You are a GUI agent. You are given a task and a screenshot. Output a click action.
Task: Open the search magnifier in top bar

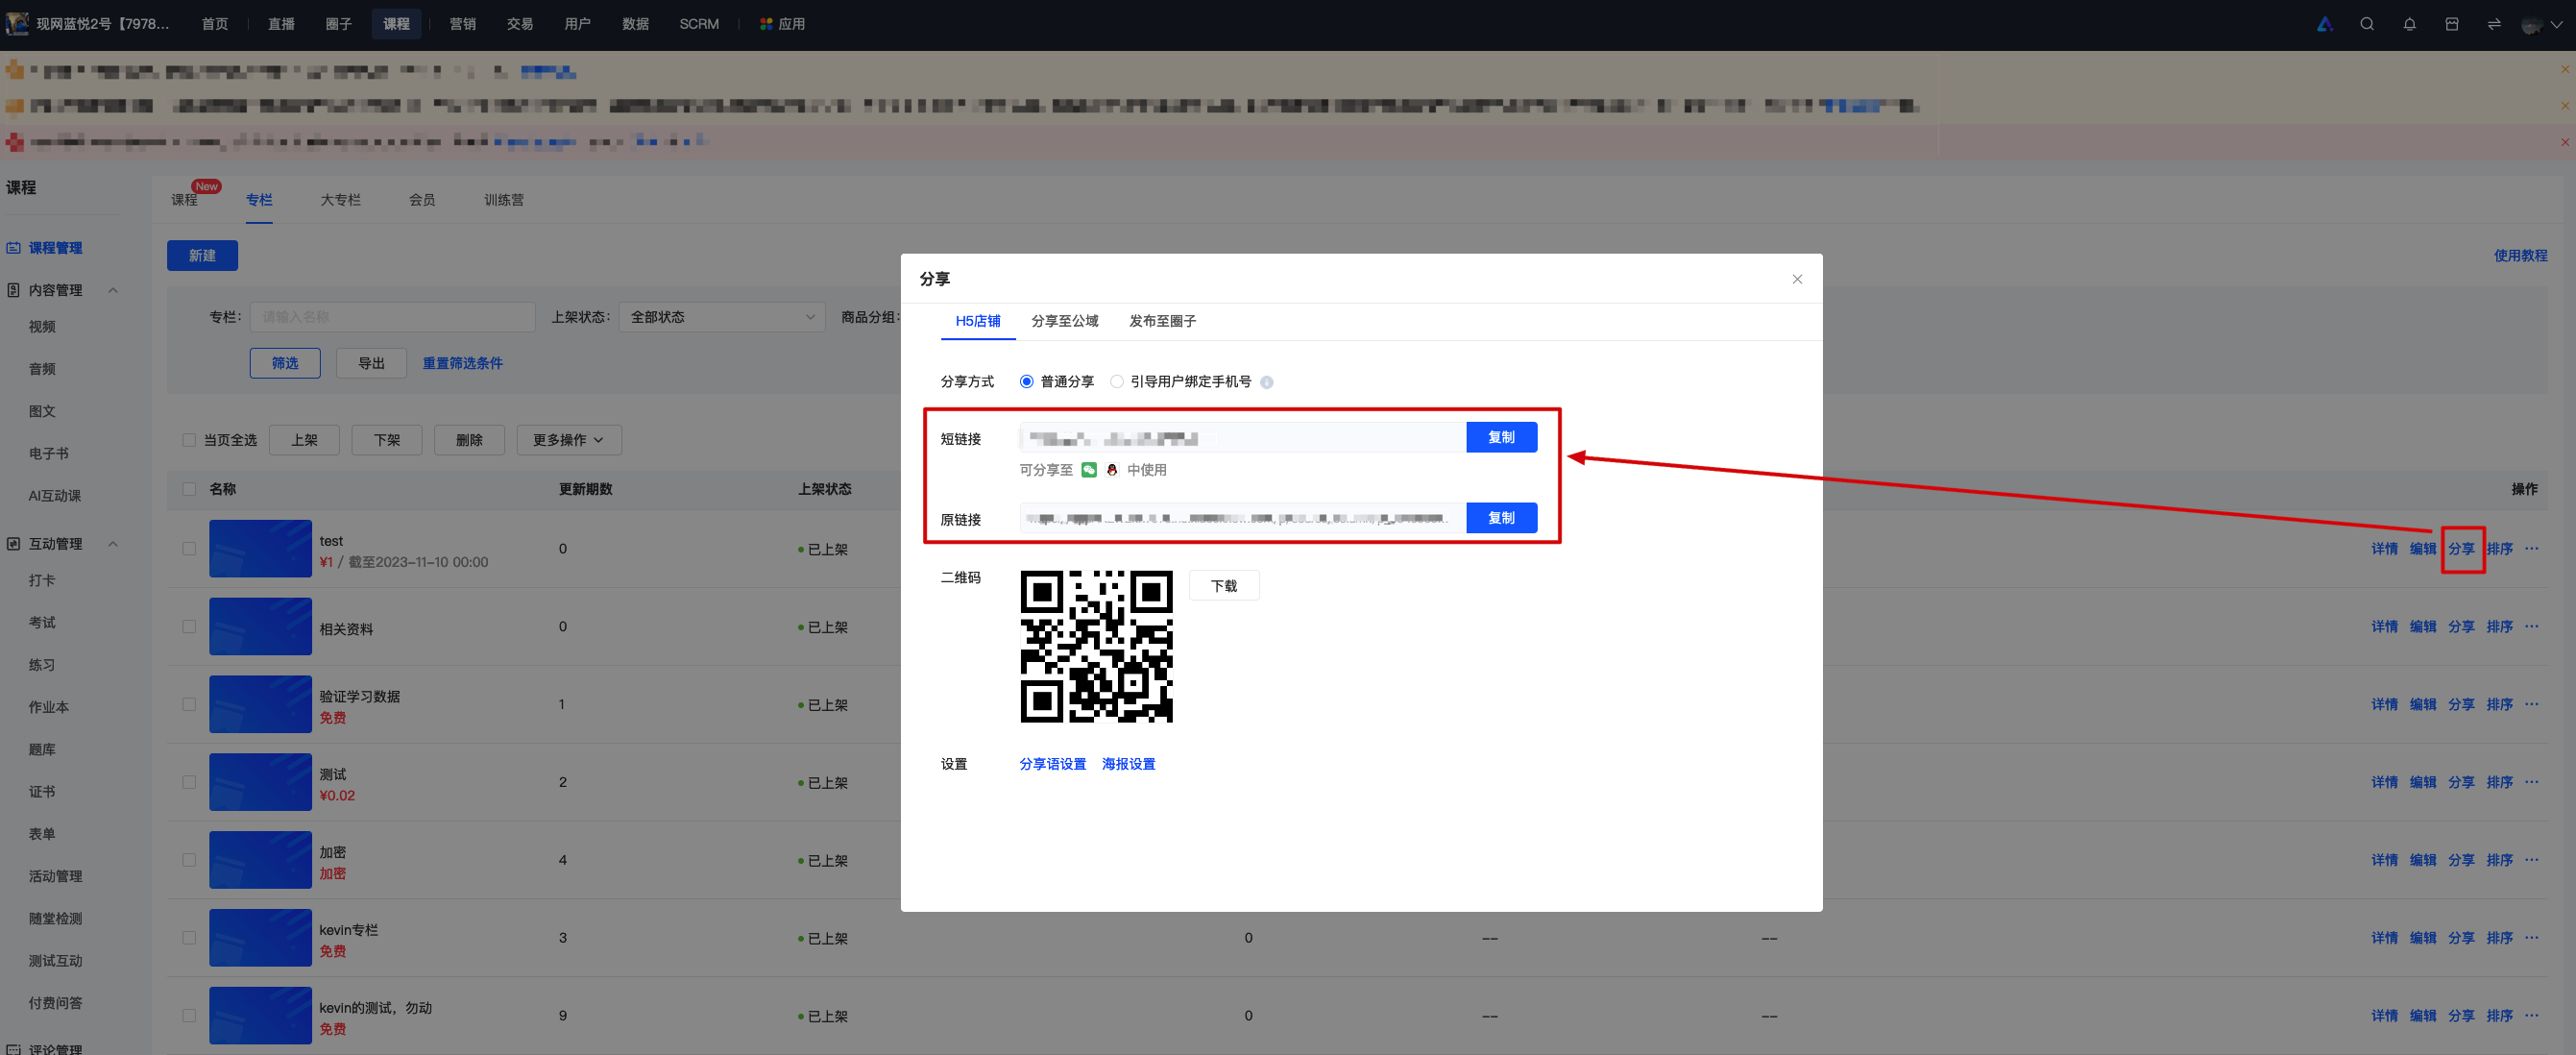[2367, 24]
